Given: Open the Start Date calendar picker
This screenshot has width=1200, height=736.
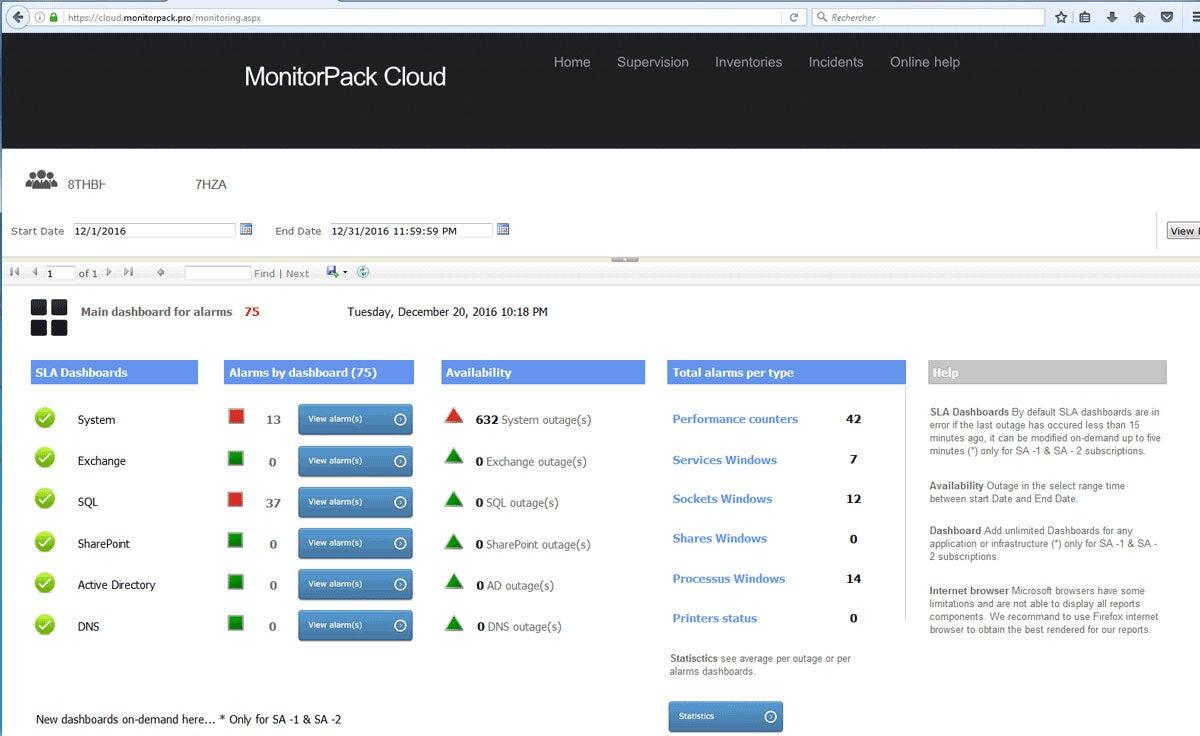Looking at the screenshot, I should (246, 229).
